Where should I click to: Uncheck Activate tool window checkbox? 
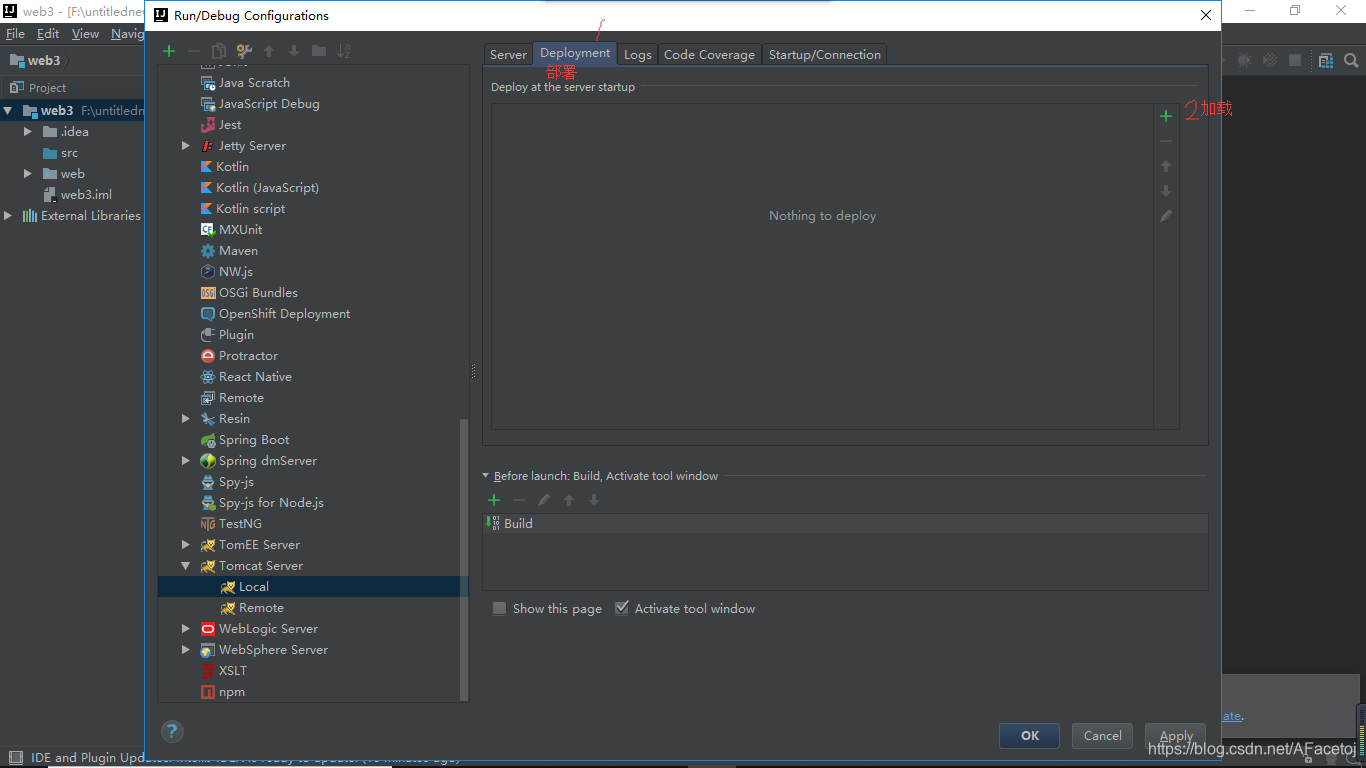622,608
